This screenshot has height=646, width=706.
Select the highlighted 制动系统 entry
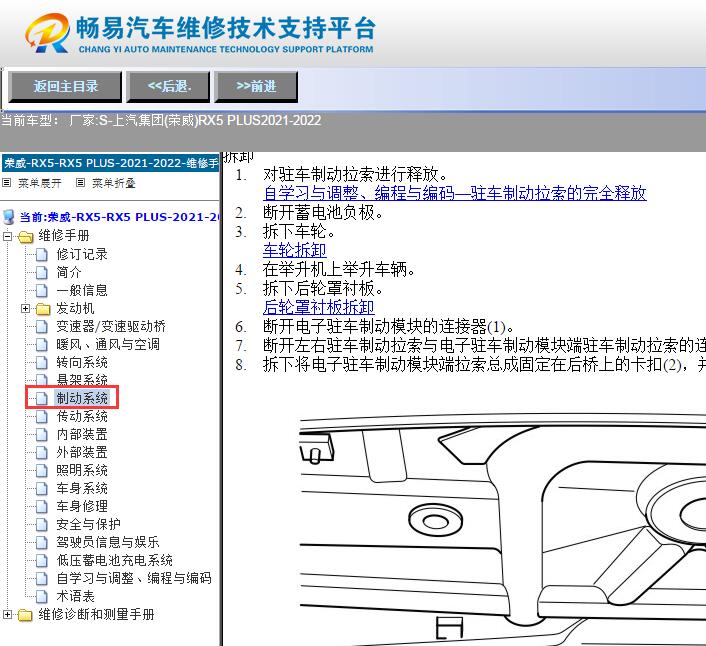tap(82, 398)
